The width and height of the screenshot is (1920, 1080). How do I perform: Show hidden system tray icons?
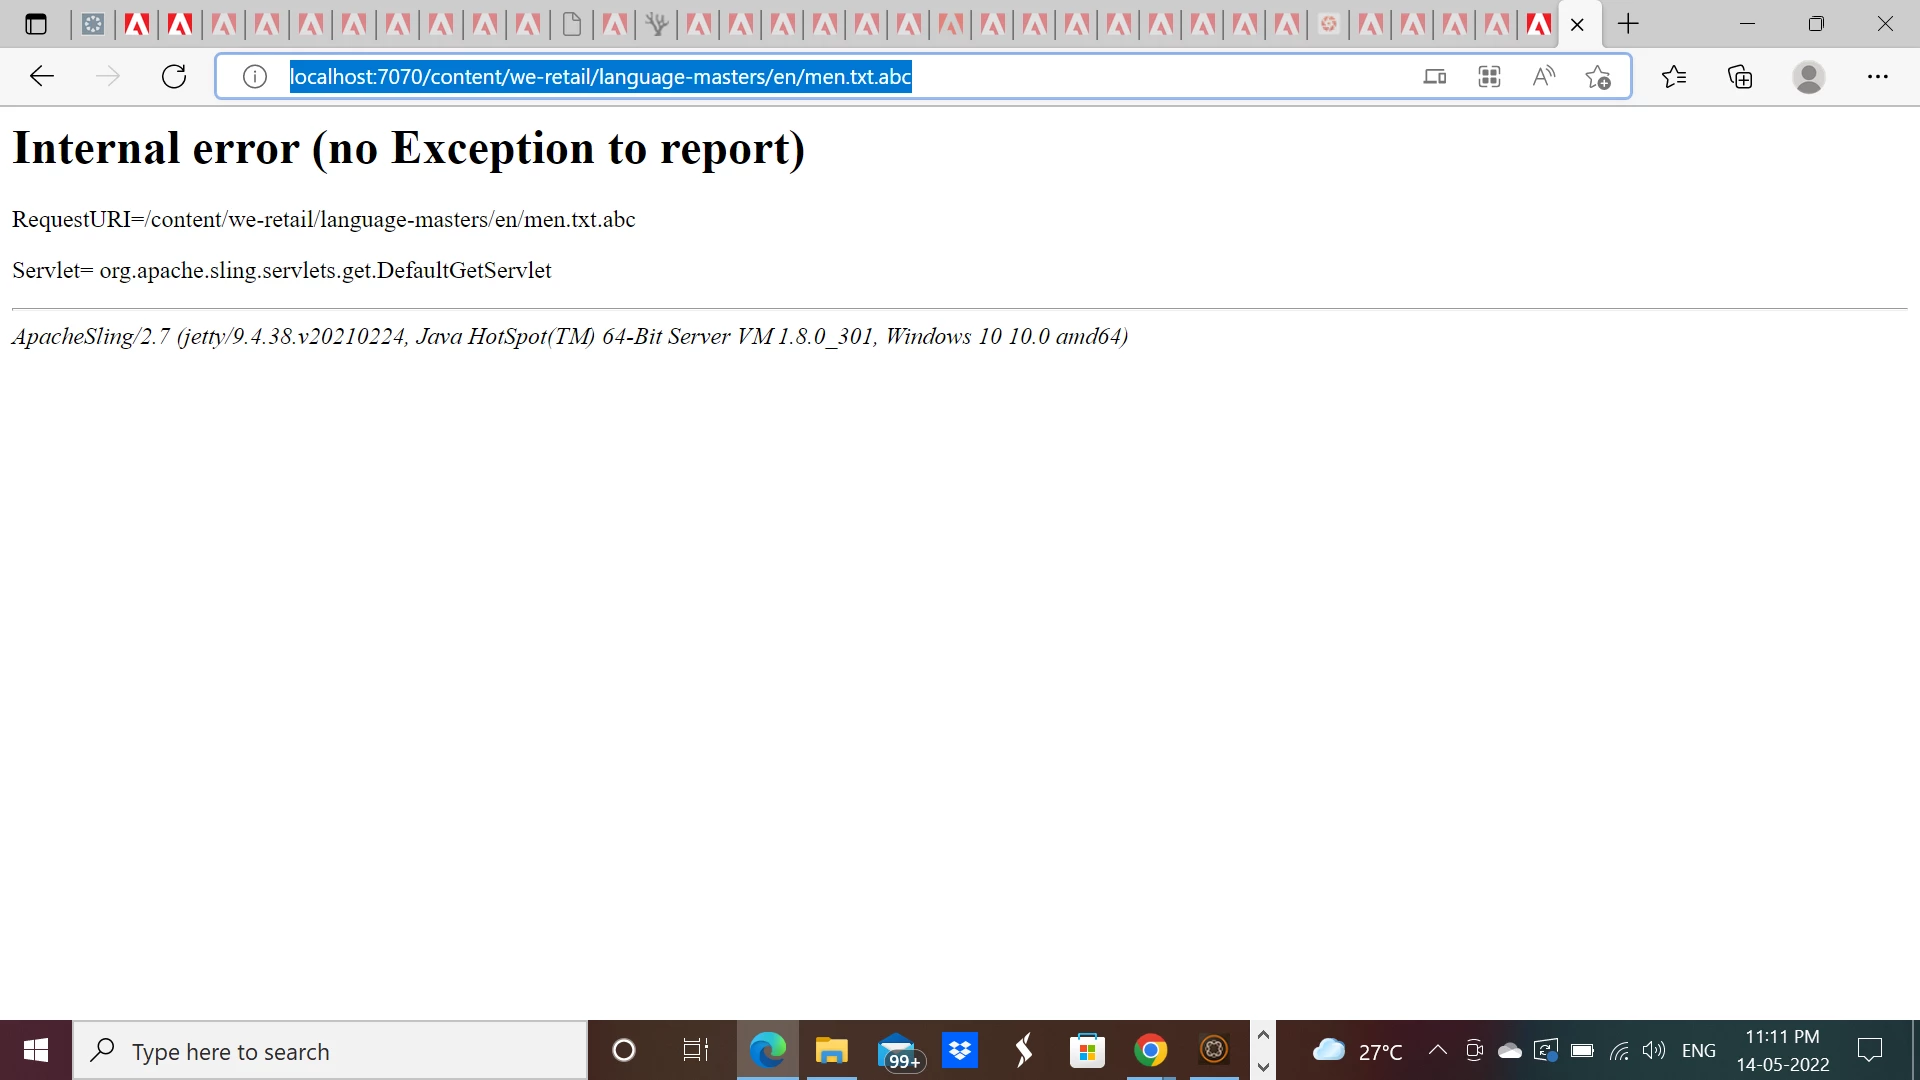[x=1437, y=1050]
